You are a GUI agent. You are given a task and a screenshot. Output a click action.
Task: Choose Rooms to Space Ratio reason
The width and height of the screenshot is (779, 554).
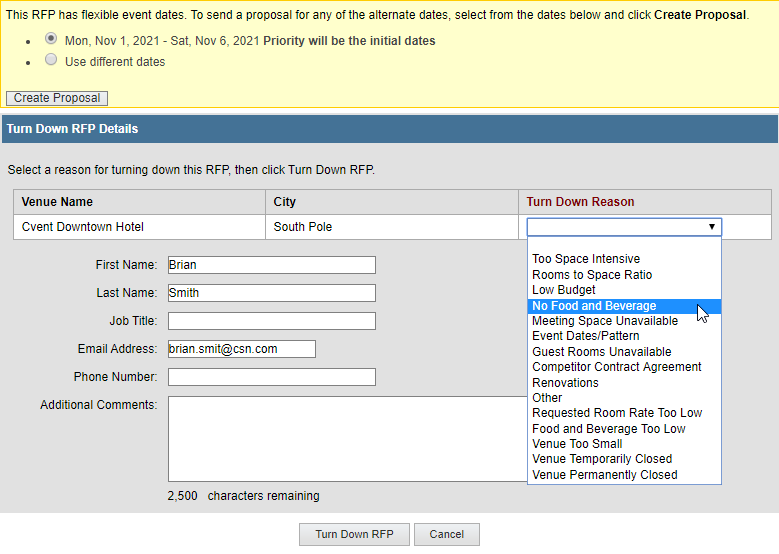pyautogui.click(x=624, y=275)
